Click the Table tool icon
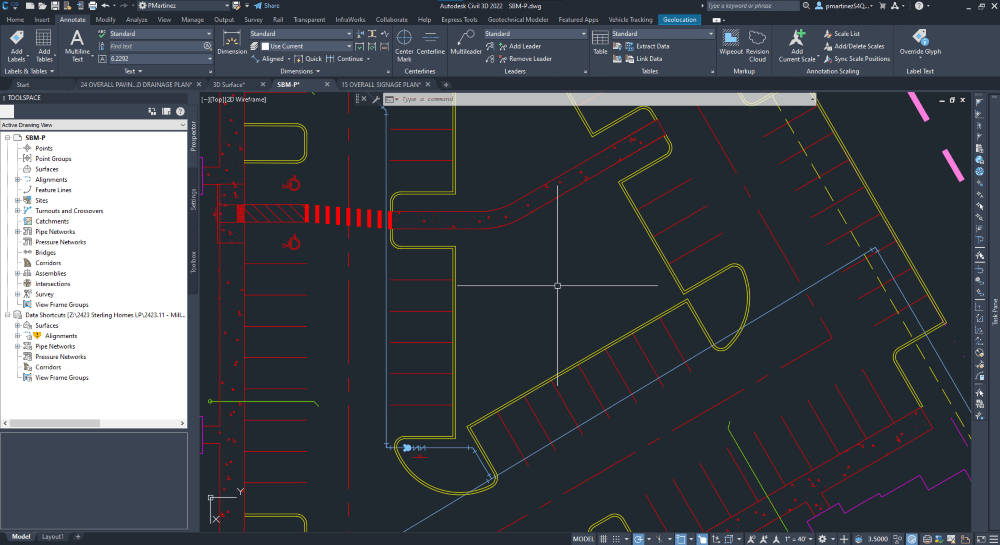Viewport: 1000px width, 545px height. 600,42
